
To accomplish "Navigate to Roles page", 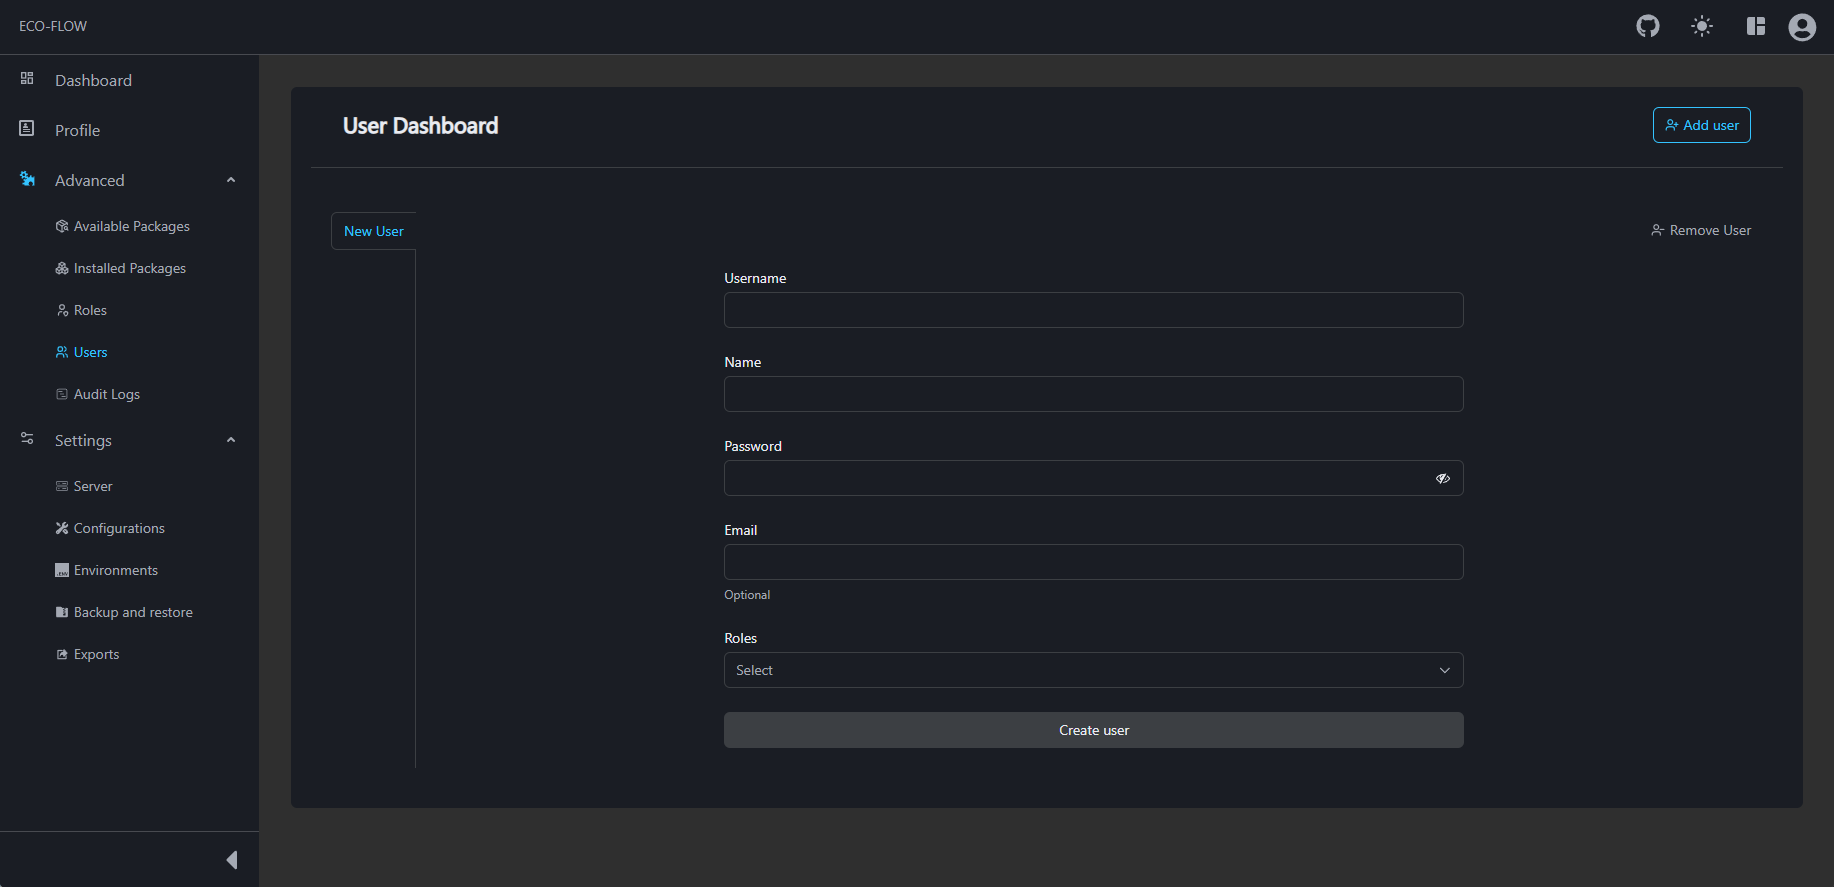I will (90, 310).
